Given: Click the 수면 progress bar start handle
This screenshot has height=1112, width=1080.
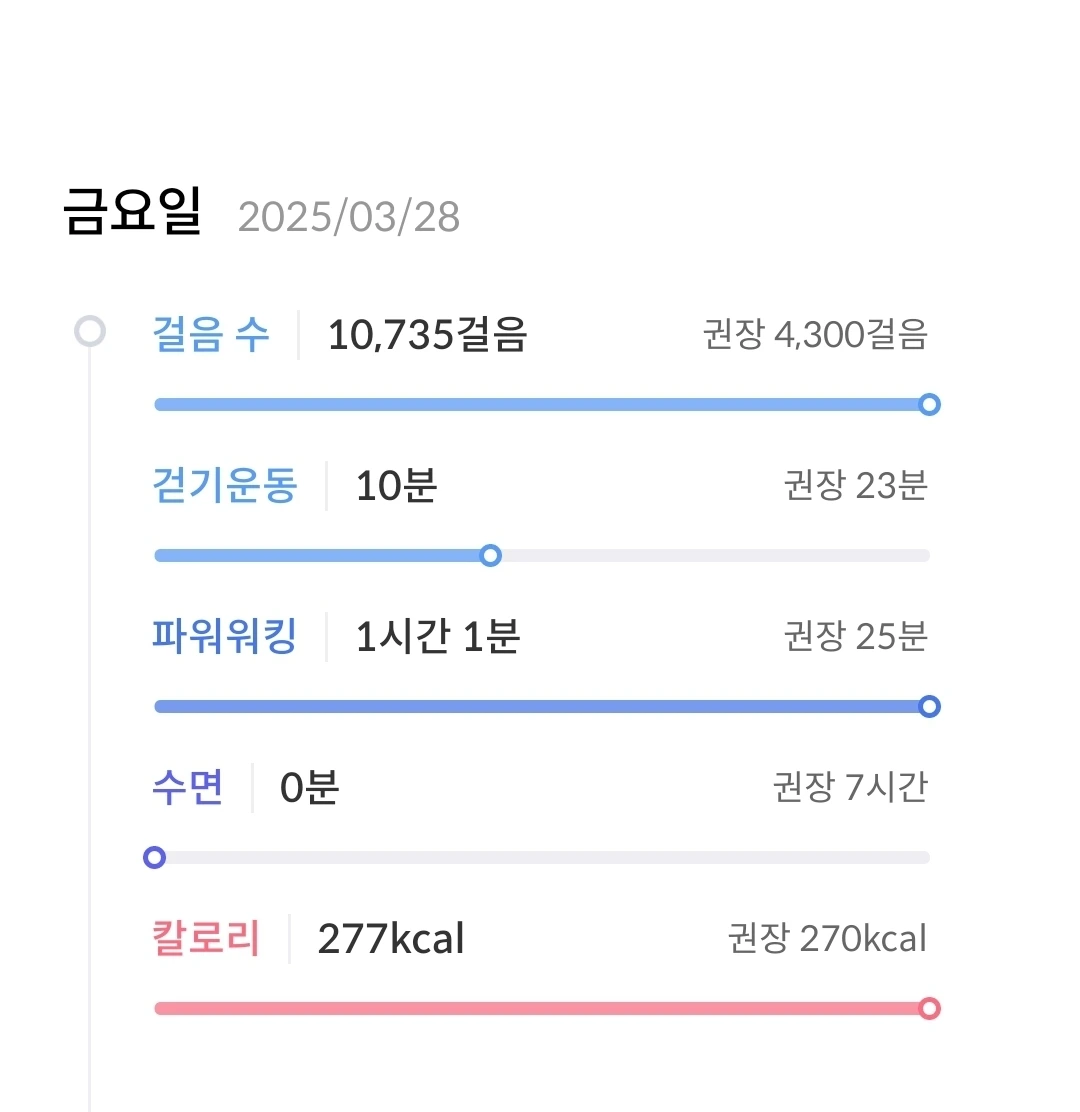Looking at the screenshot, I should pyautogui.click(x=154, y=857).
